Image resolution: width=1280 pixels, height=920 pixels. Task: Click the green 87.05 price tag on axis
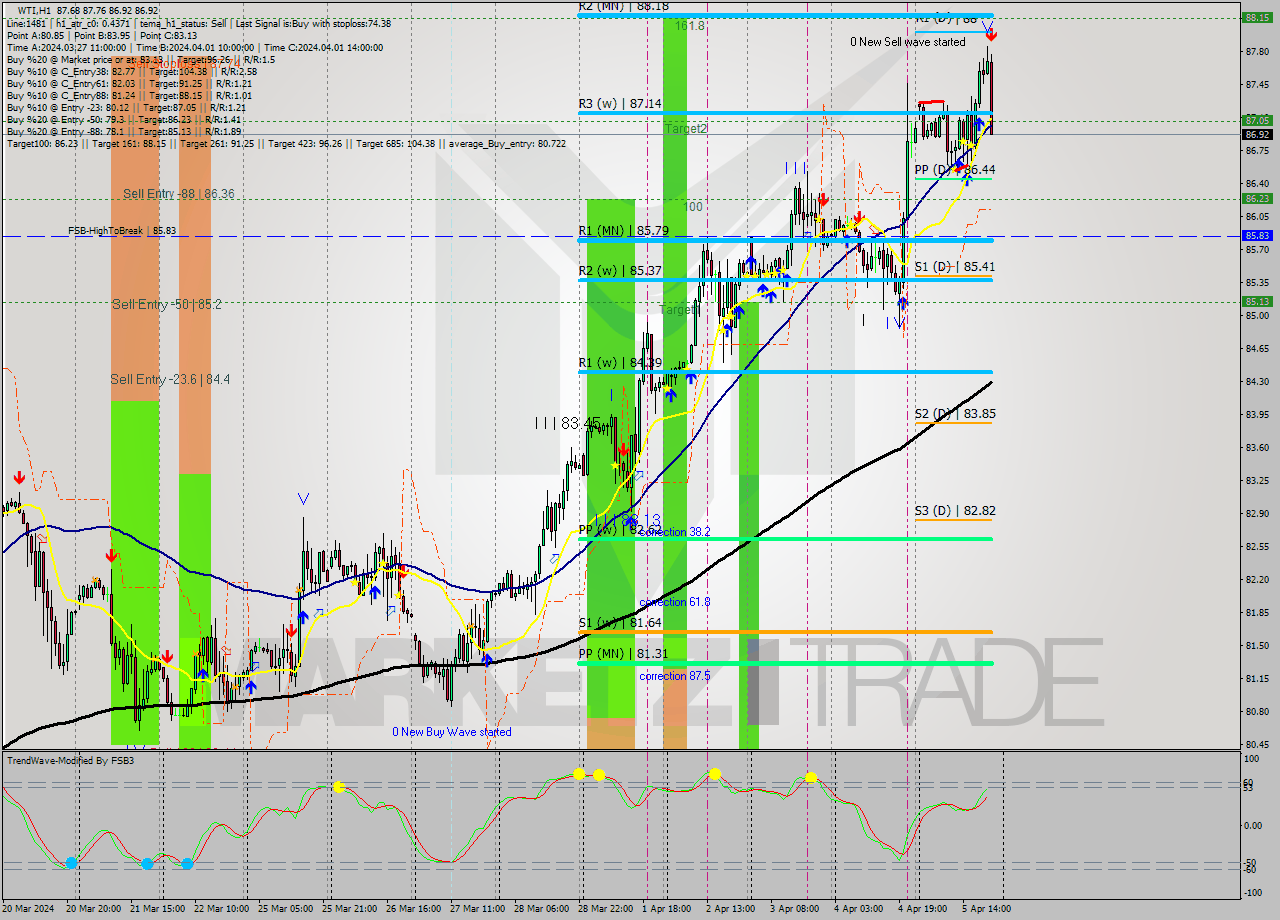click(x=1257, y=120)
